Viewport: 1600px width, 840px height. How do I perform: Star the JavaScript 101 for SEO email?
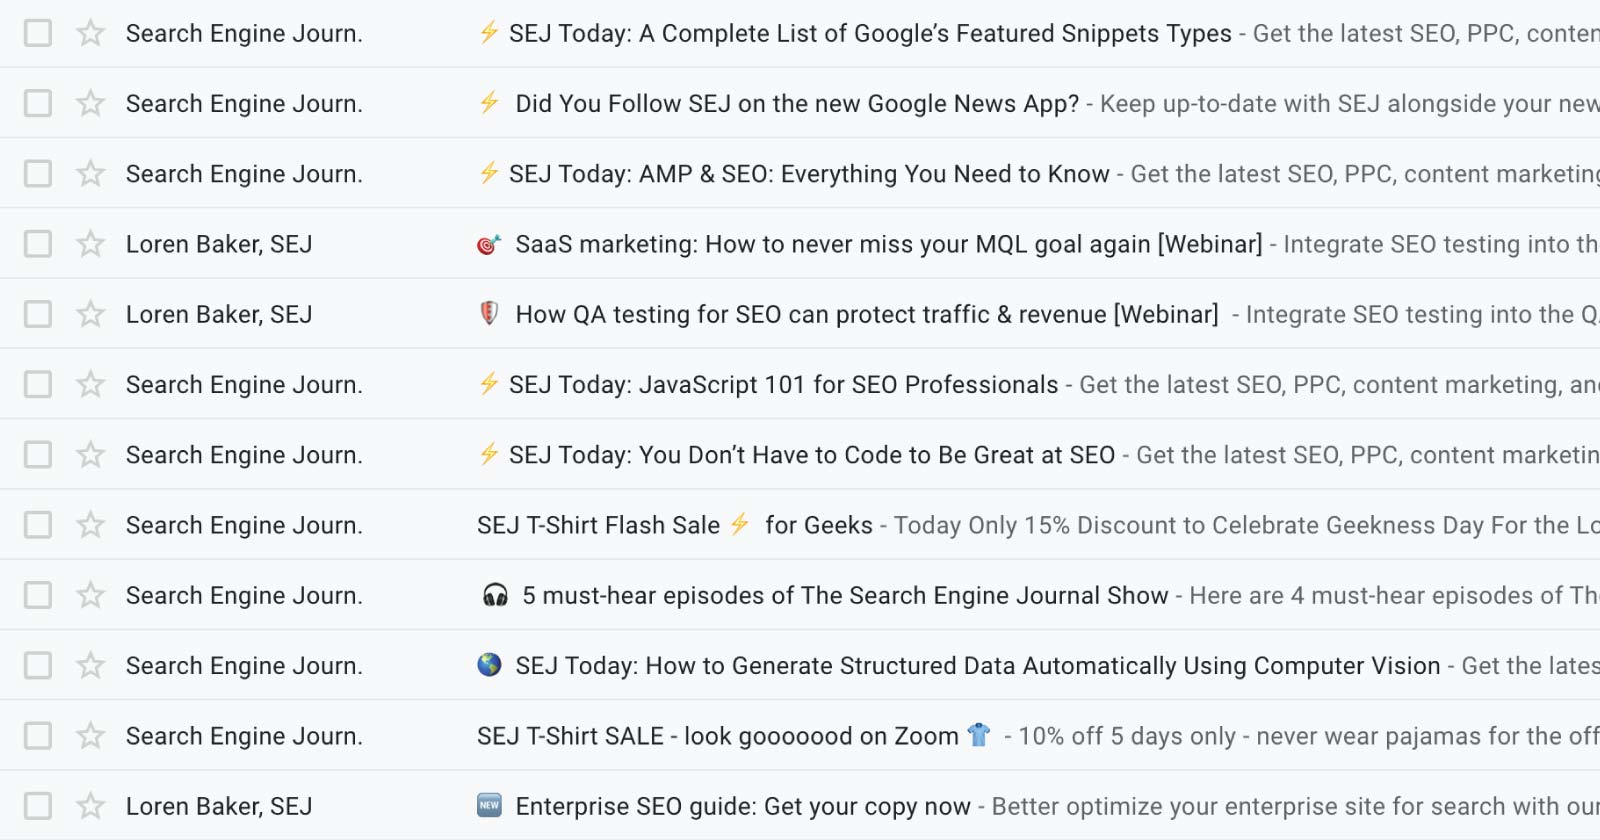[90, 384]
